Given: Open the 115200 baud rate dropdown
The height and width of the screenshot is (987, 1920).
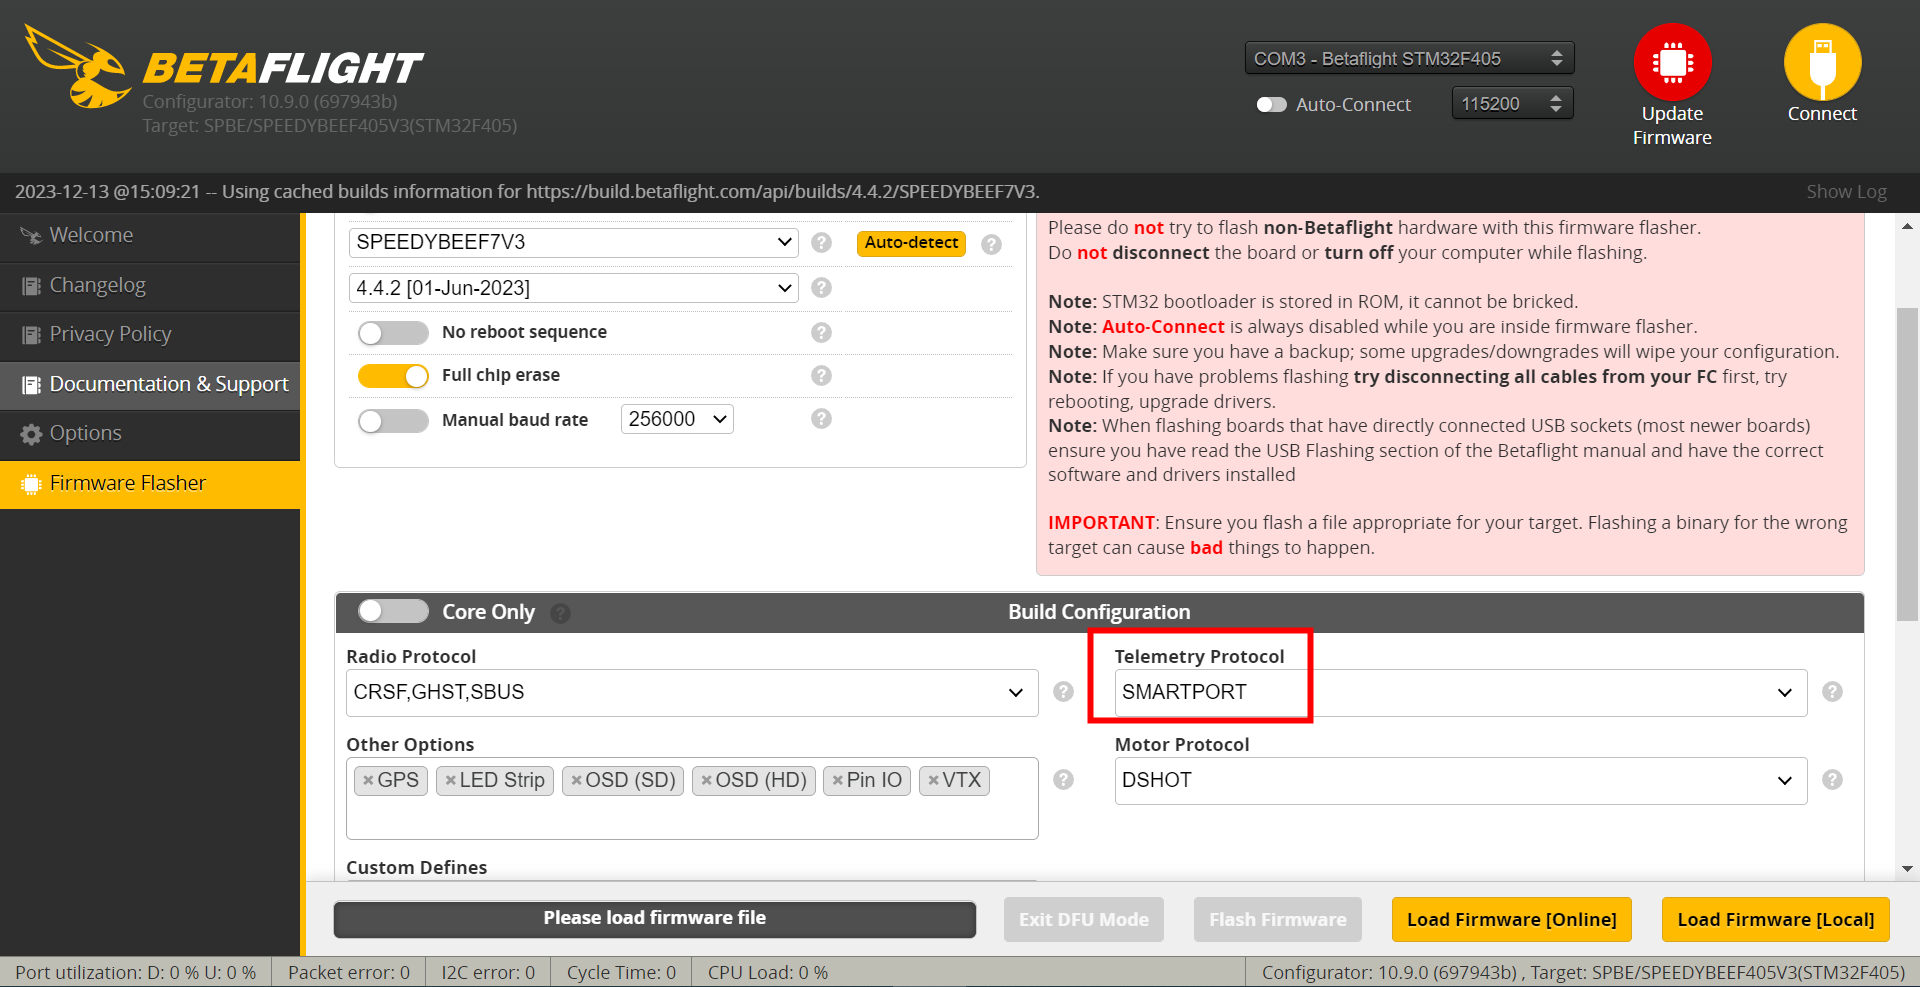Looking at the screenshot, I should point(1512,103).
